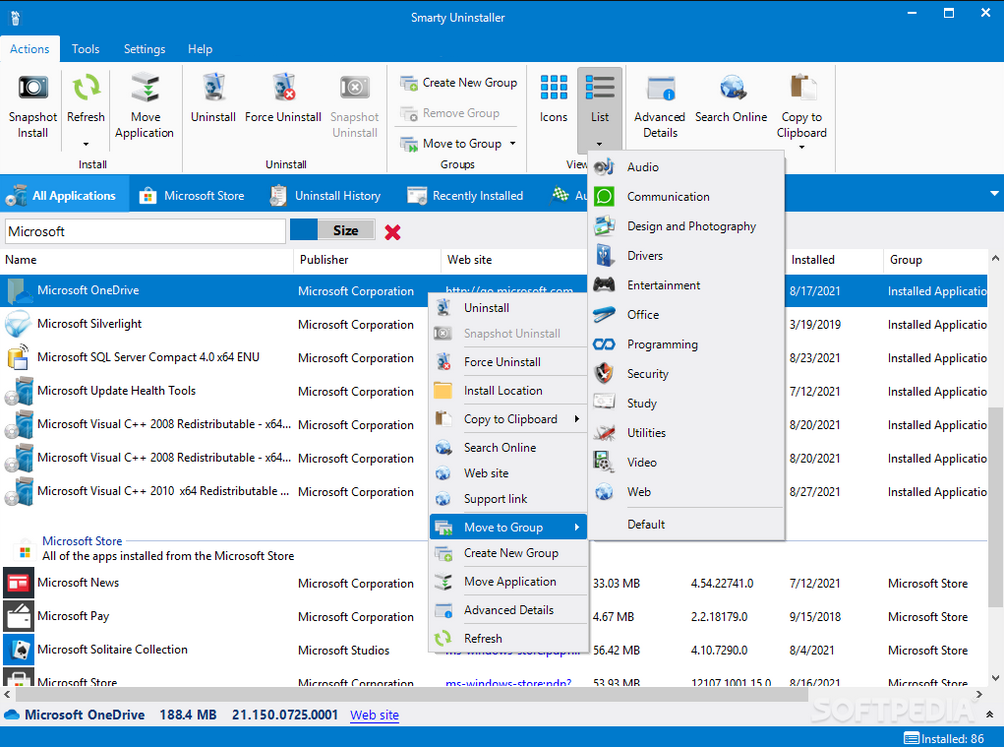Sort list by Publisher column header
The image size is (1004, 747).
367,260
